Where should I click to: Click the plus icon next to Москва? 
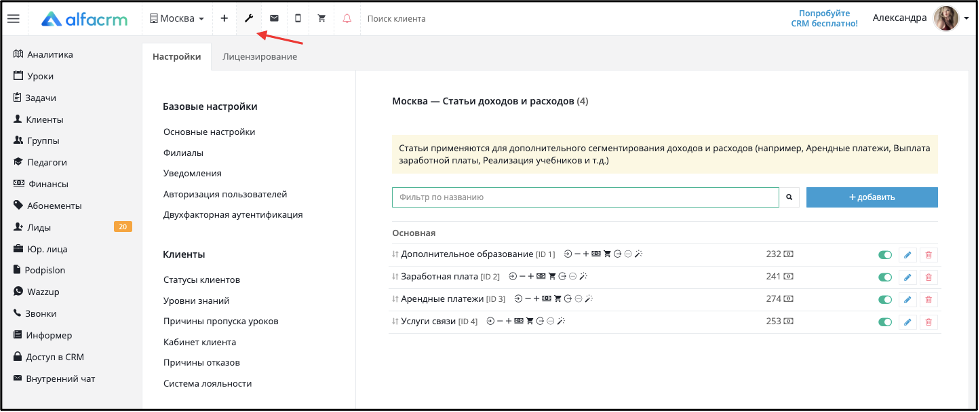tap(224, 19)
